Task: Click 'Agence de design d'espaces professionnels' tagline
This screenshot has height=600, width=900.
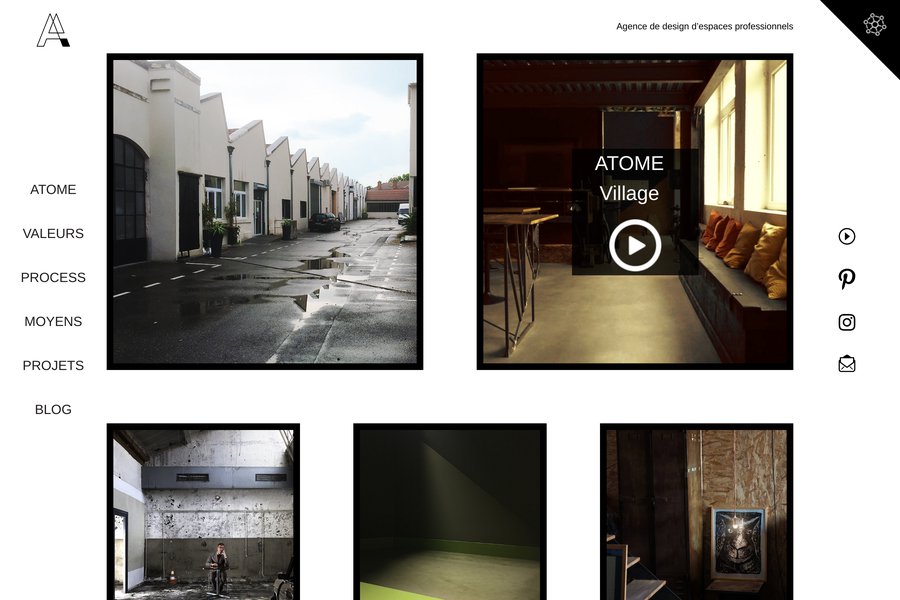Action: 704,26
